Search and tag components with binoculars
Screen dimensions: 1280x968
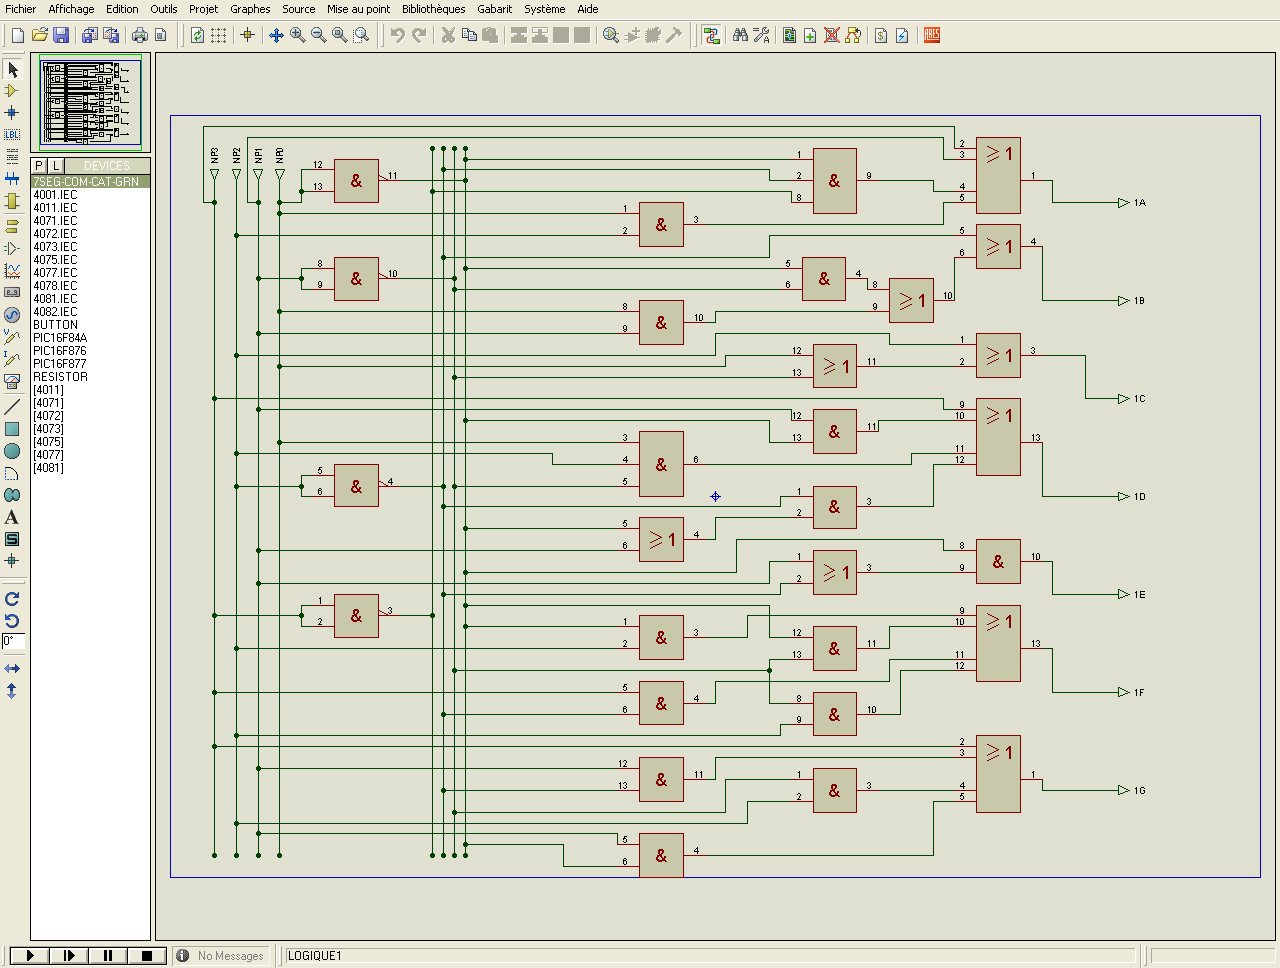(x=740, y=35)
